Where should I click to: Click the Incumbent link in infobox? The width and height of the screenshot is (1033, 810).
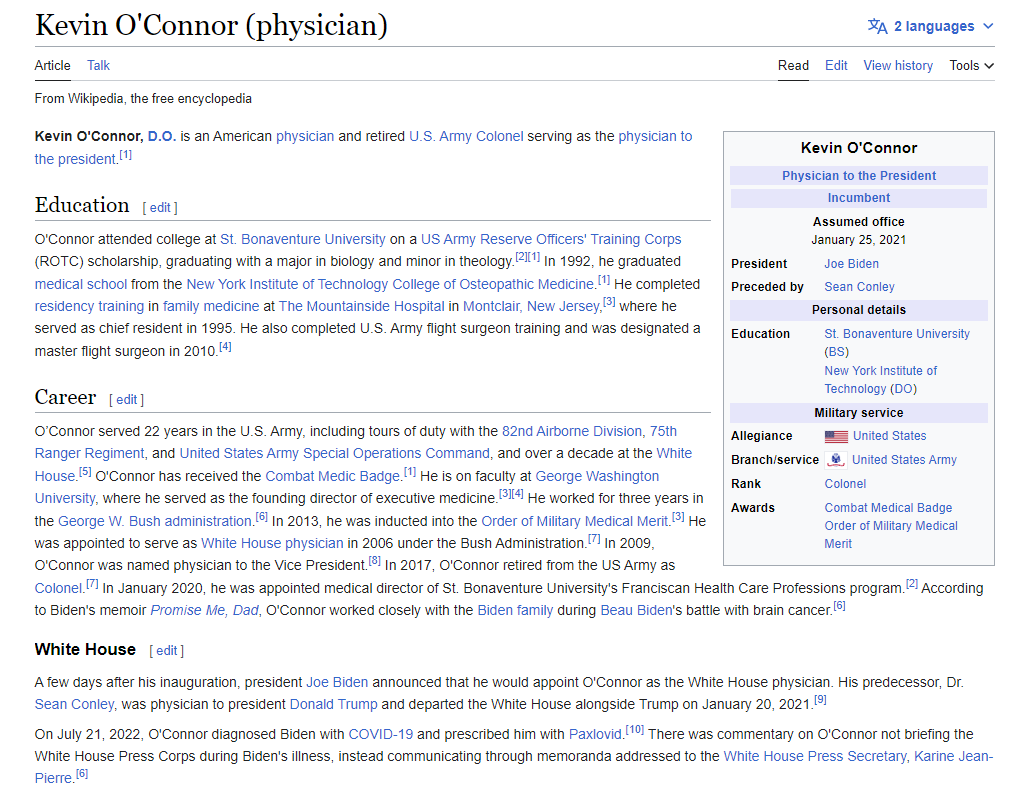point(858,198)
